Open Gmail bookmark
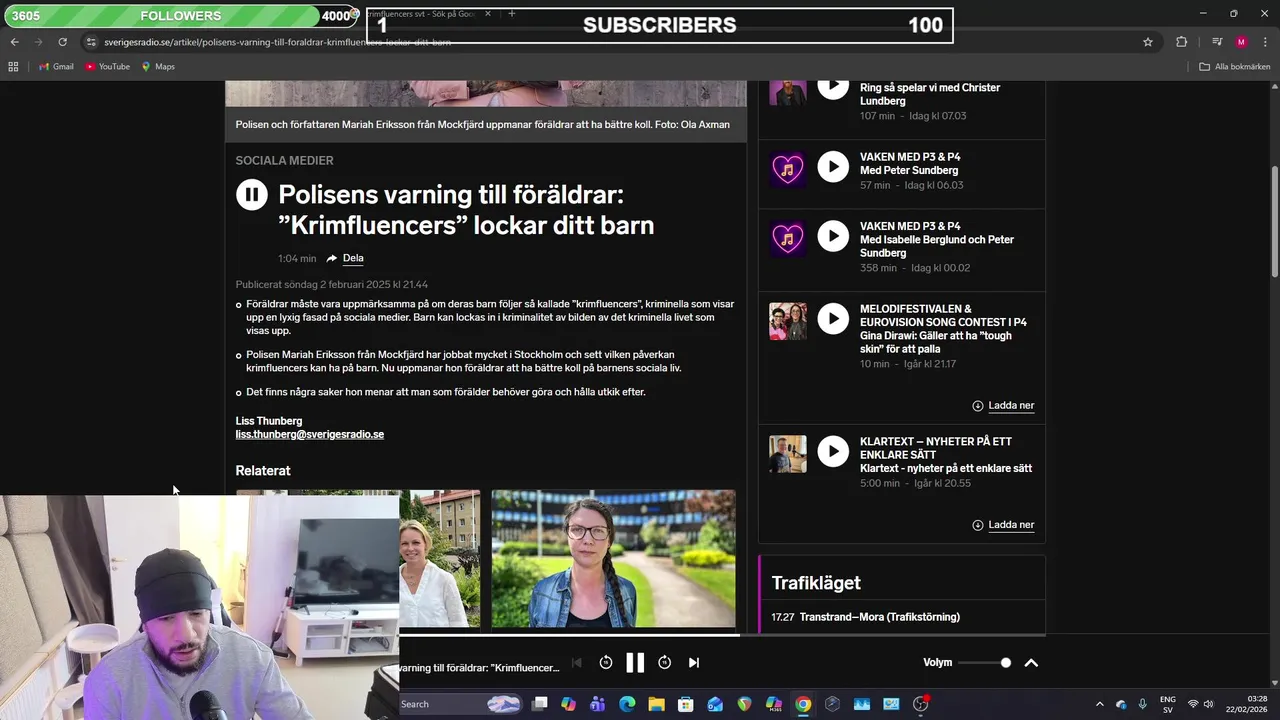Viewport: 1280px width, 720px height. [56, 66]
